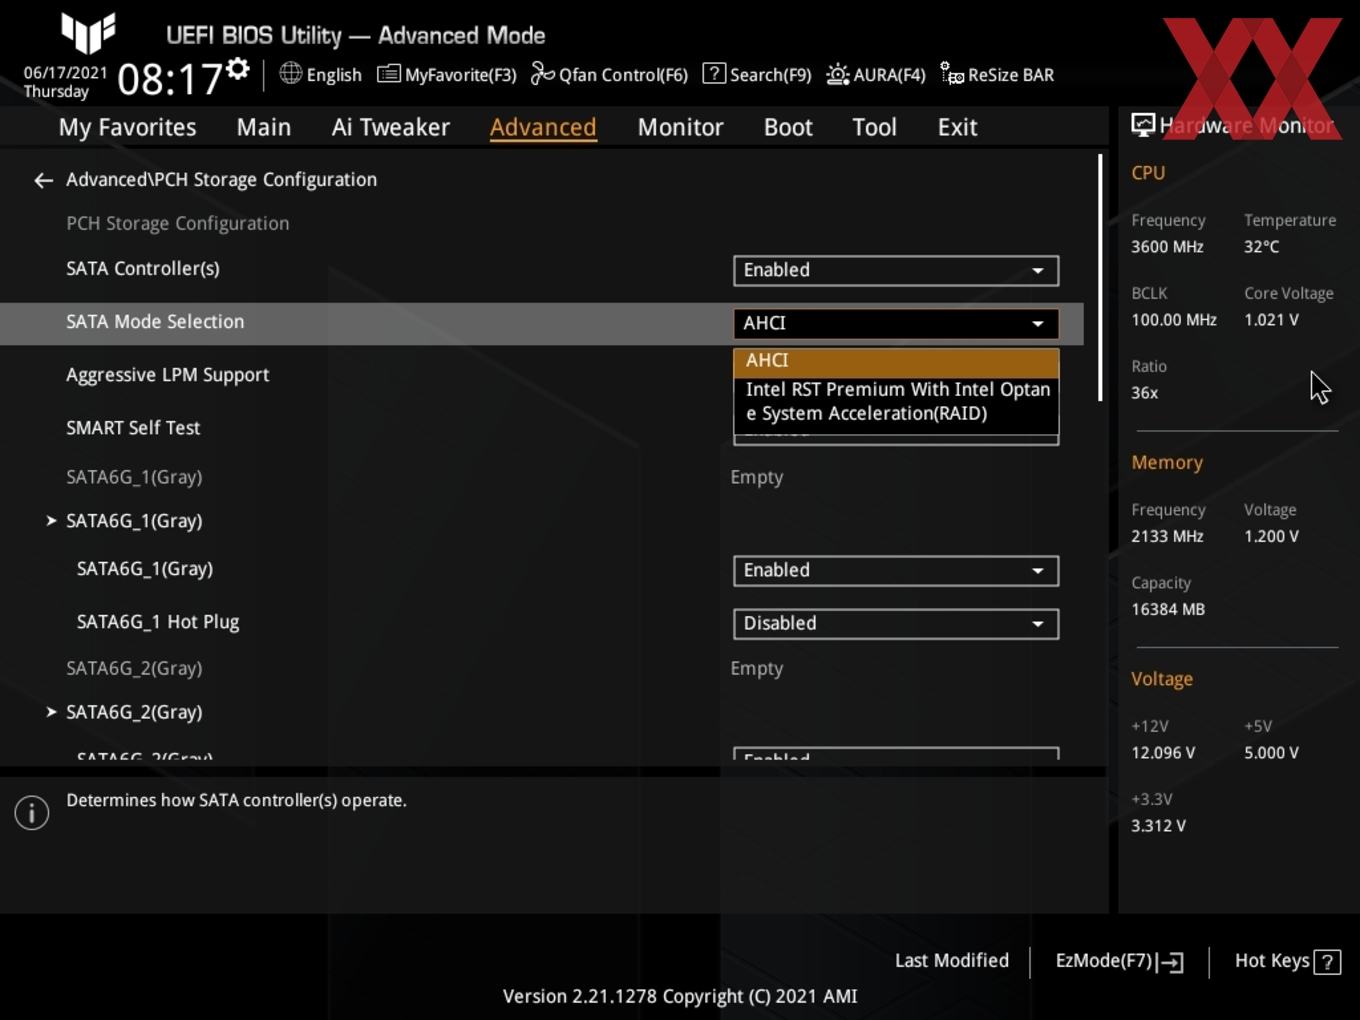Open SATA6G_1(Gray) Enabled dropdown

click(896, 570)
